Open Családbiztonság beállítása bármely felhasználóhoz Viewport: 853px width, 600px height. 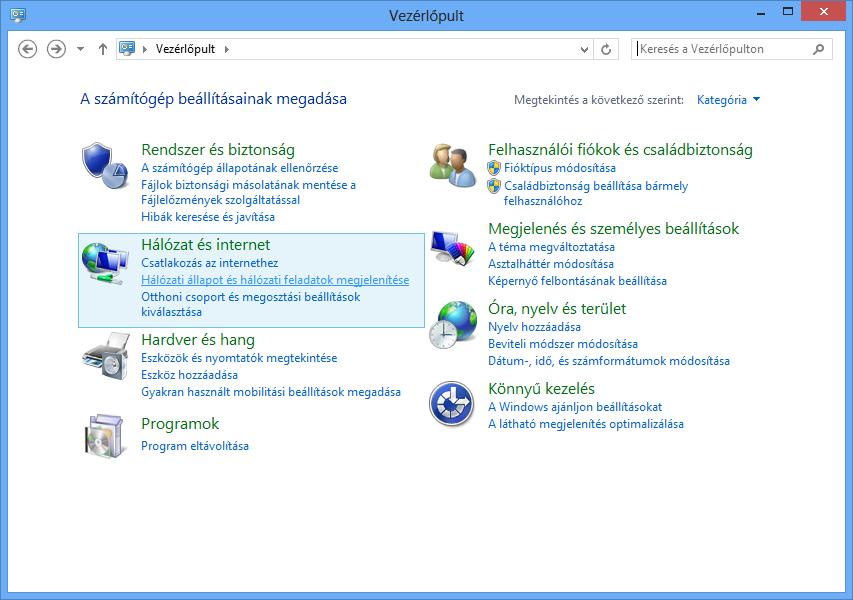596,194
